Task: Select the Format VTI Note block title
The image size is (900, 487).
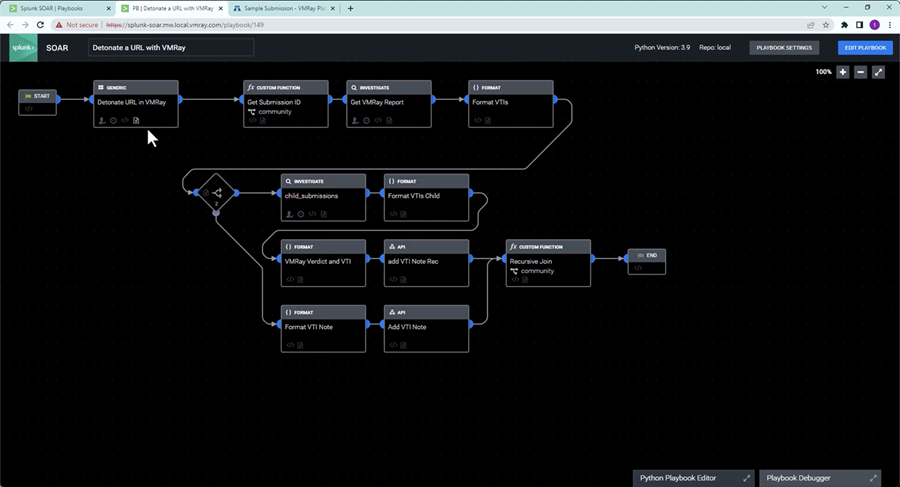Action: (309, 327)
